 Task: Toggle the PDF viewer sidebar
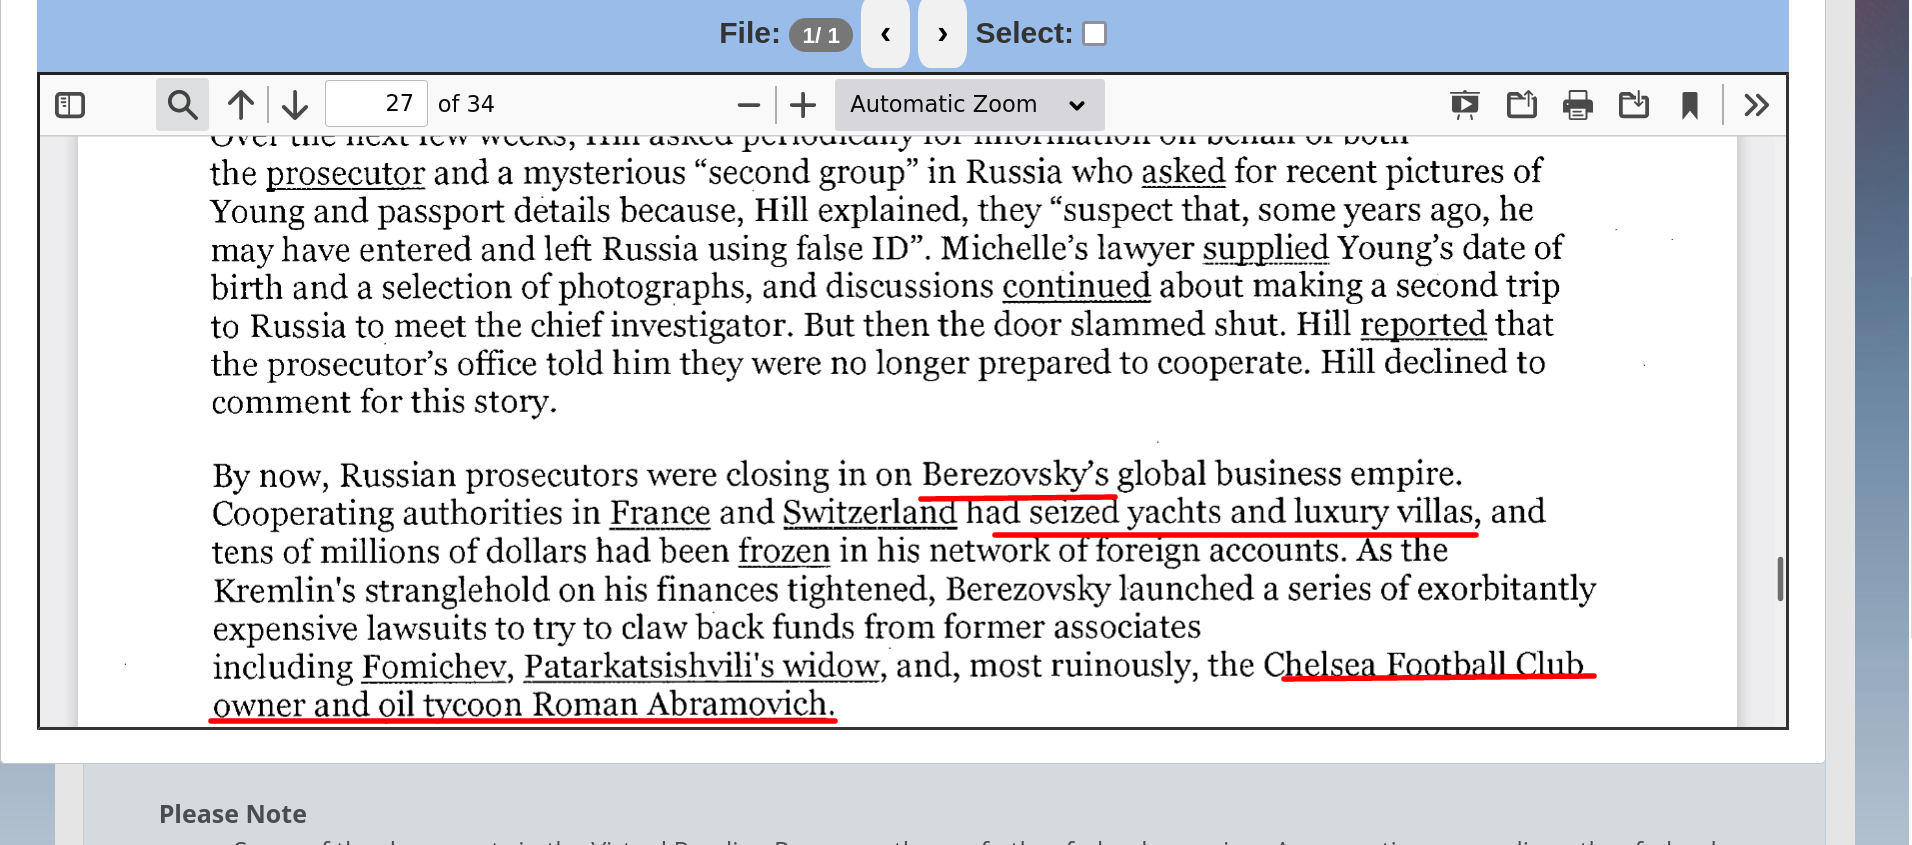tap(70, 104)
